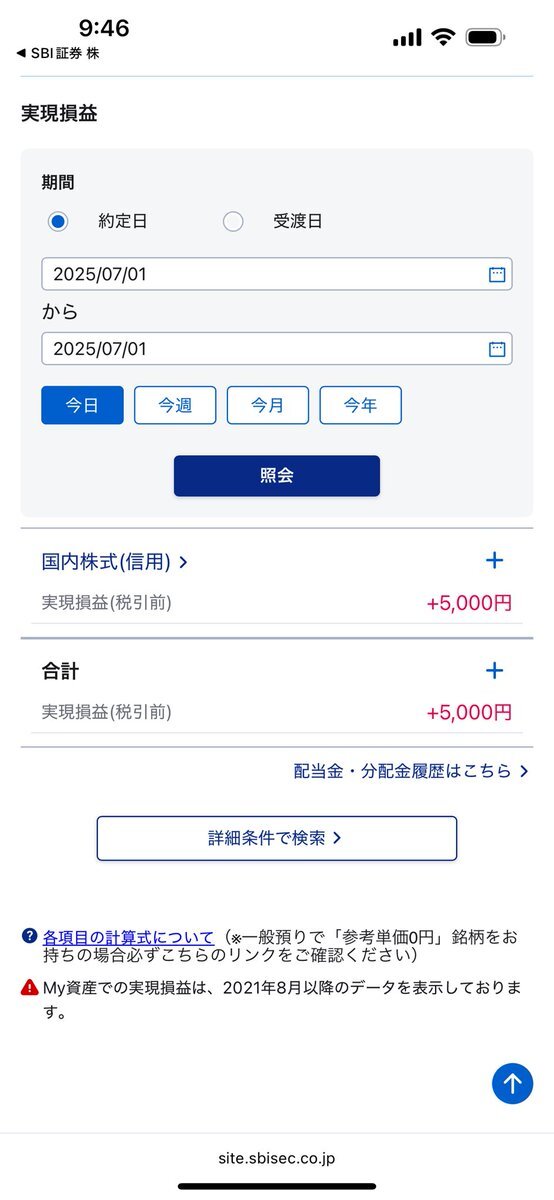This screenshot has height=1200, width=554.
Task: Select the 受渡日 radio button
Action: [233, 222]
